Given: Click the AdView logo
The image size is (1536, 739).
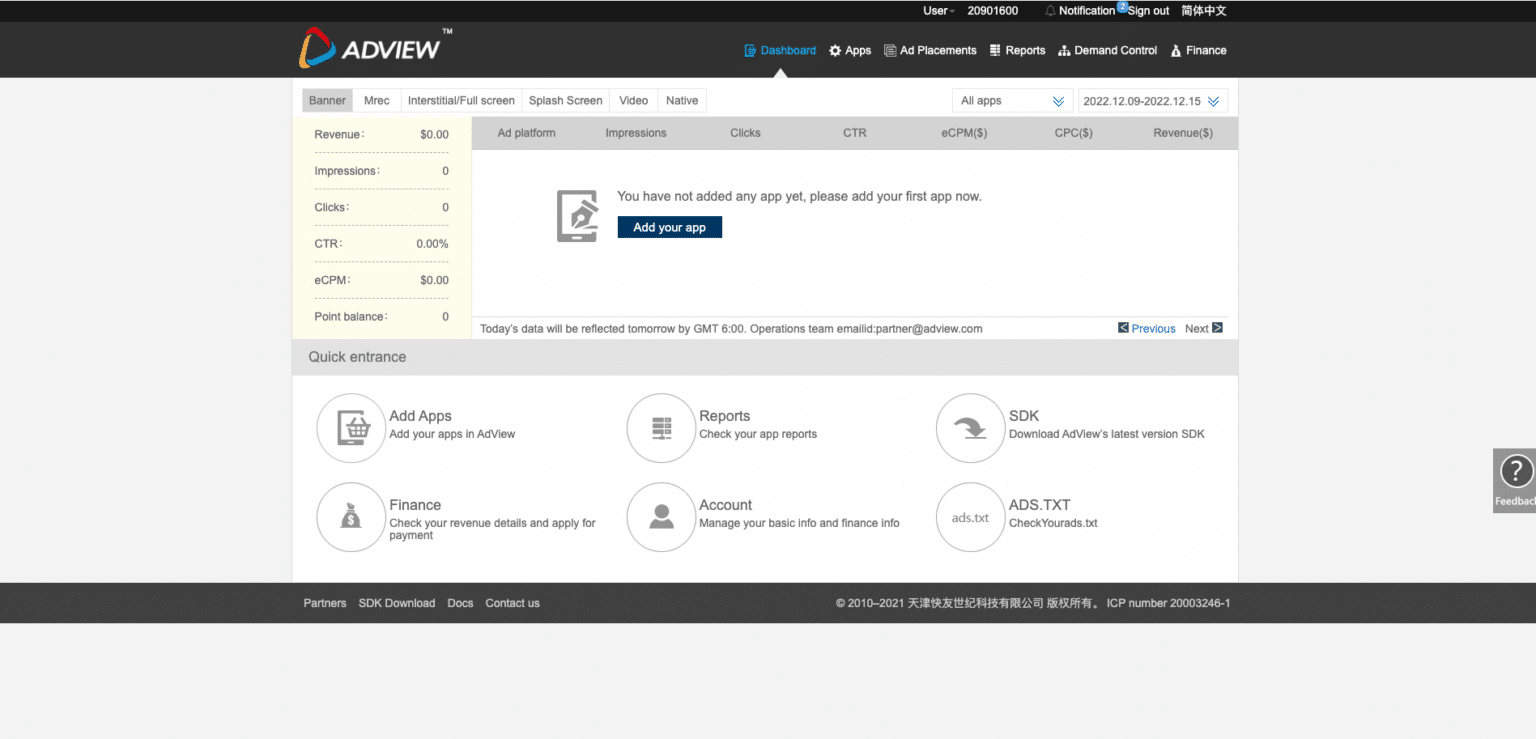Looking at the screenshot, I should [370, 48].
